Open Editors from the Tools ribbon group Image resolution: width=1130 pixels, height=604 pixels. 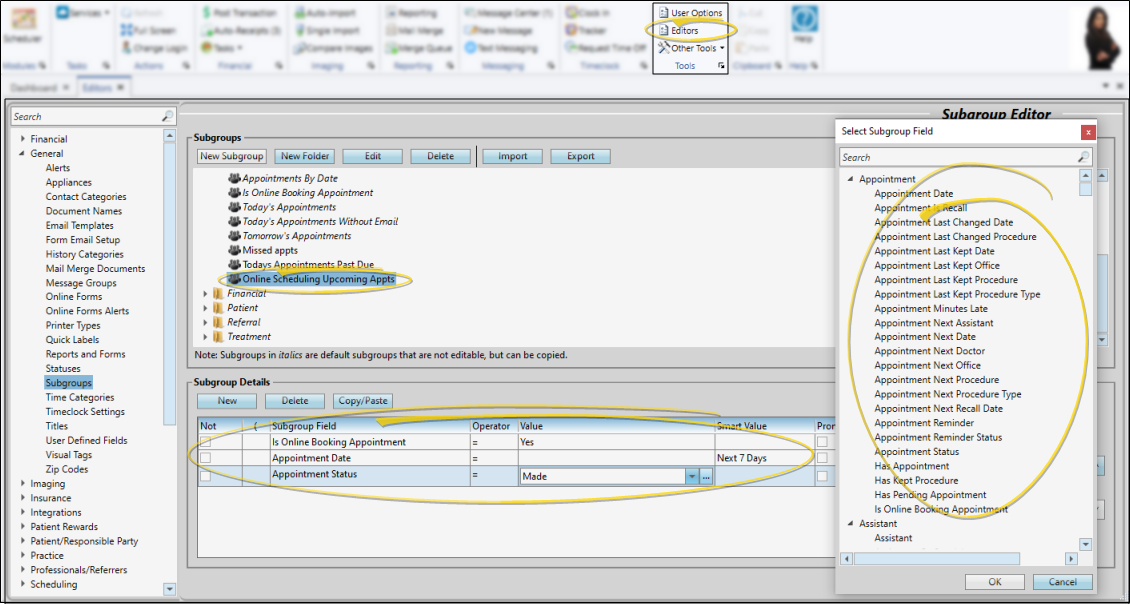point(684,31)
